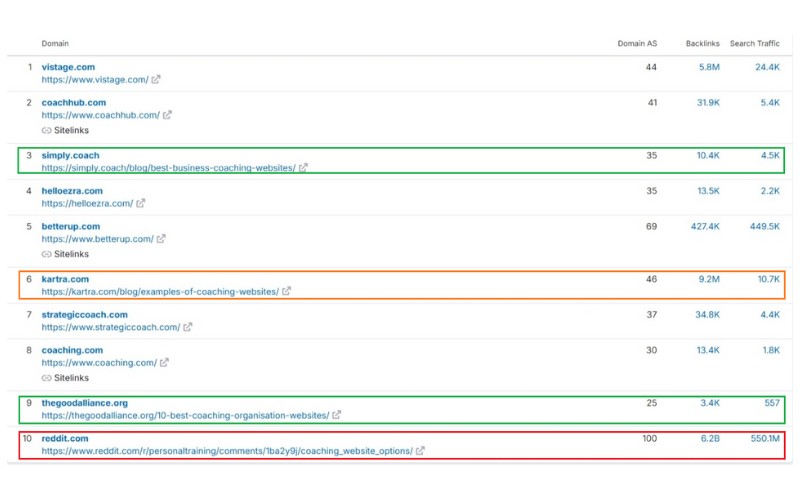This screenshot has width=800, height=500.
Task: Open the betterup.com domain link
Action: click(70, 227)
